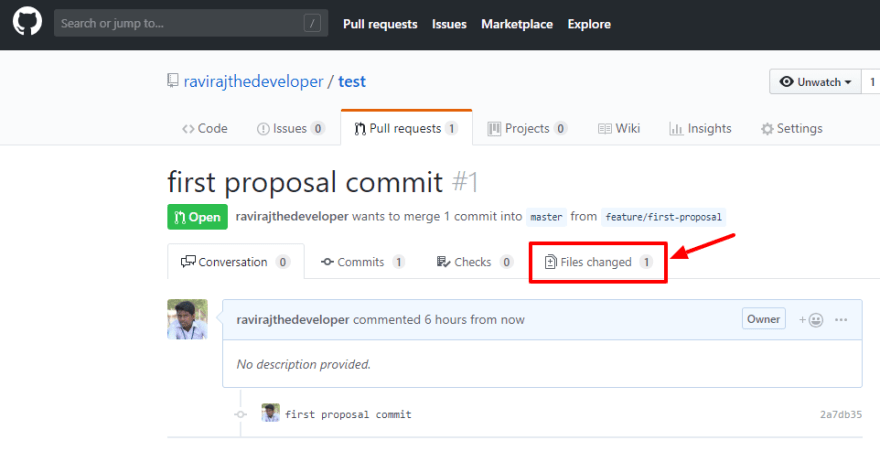The height and width of the screenshot is (451, 880).
Task: Click the small avatar beside the commit
Action: [271, 413]
